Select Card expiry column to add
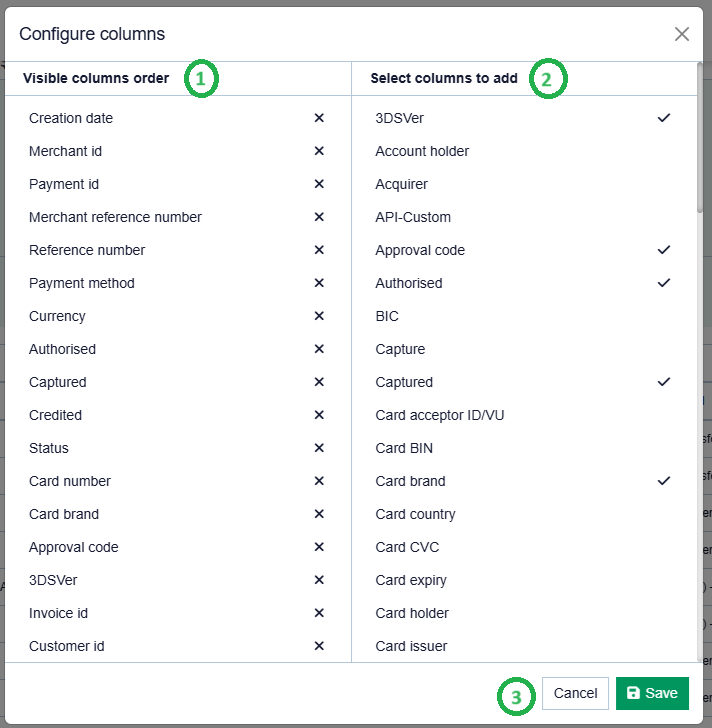Image resolution: width=712 pixels, height=728 pixels. 411,580
